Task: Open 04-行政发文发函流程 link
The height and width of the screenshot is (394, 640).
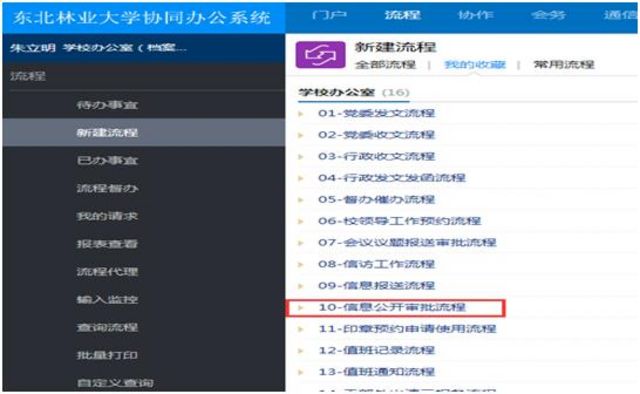Action: point(392,178)
